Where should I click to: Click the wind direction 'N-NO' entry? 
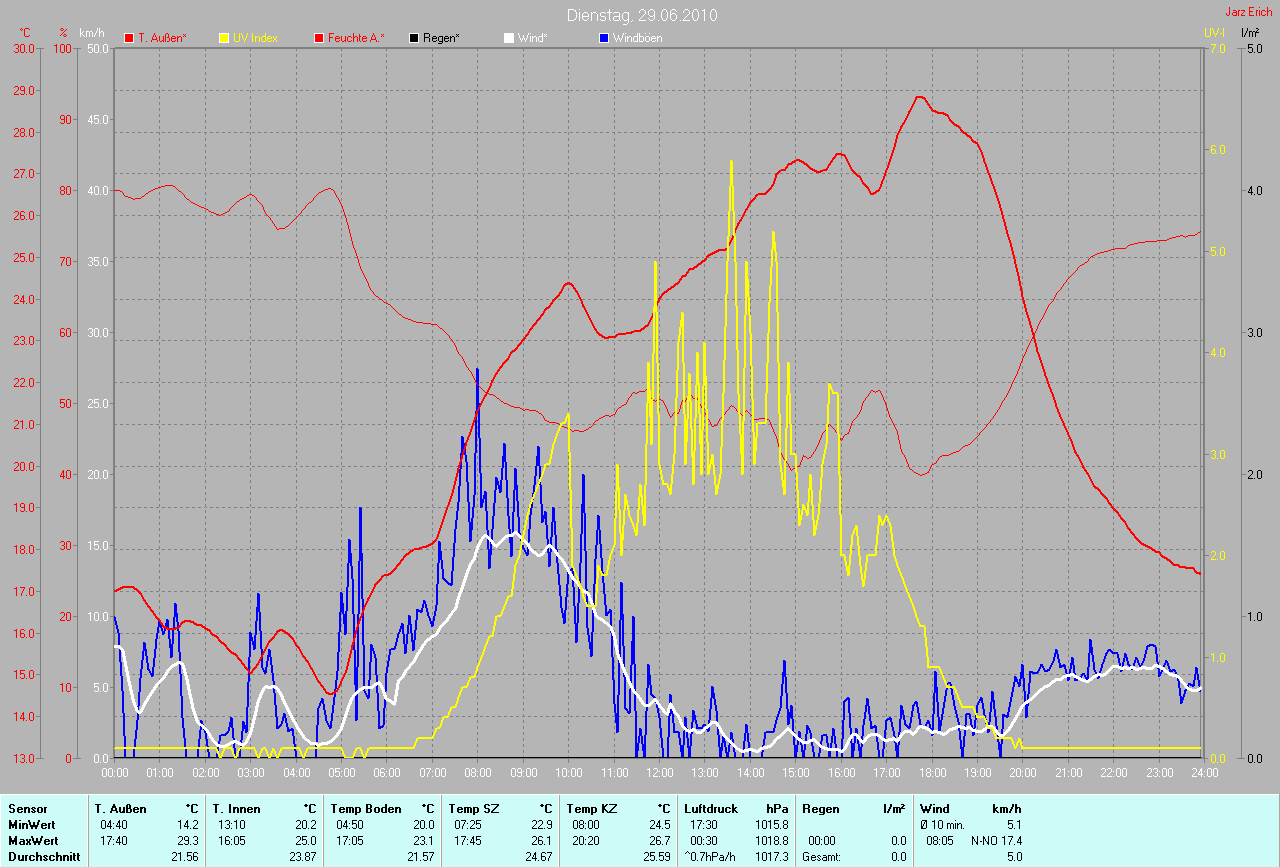(984, 841)
